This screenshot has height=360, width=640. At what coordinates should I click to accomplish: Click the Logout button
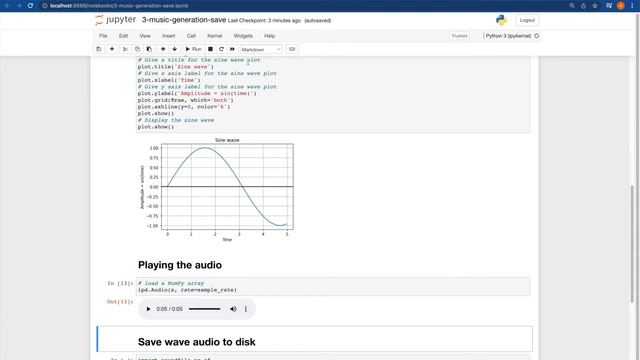pyautogui.click(x=527, y=20)
